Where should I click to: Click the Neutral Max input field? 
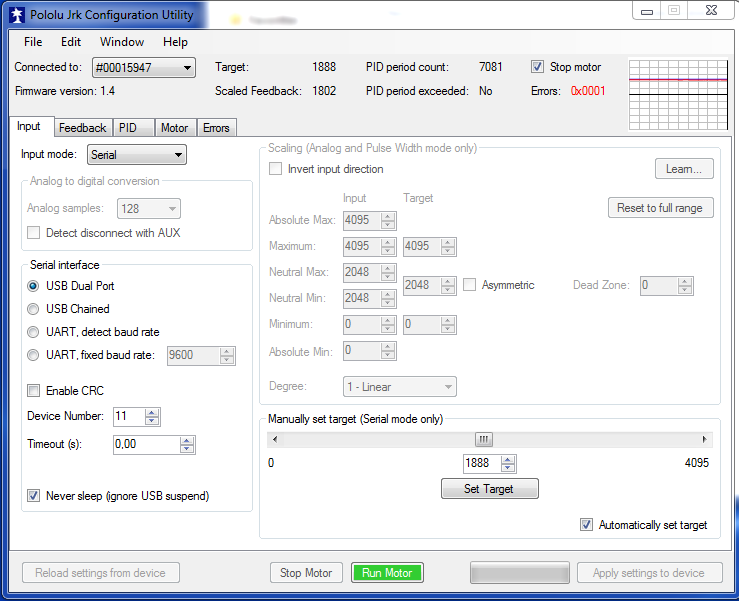tap(362, 272)
